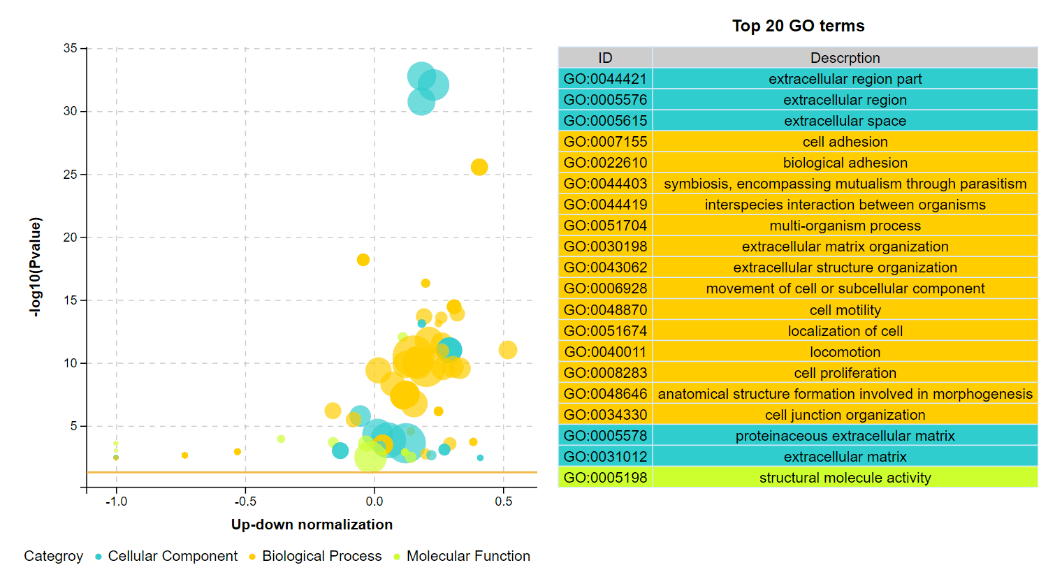Screen dimensions: 1062x586
Task: Click the GO:0034330 cell junction organization row
Action: pos(798,415)
